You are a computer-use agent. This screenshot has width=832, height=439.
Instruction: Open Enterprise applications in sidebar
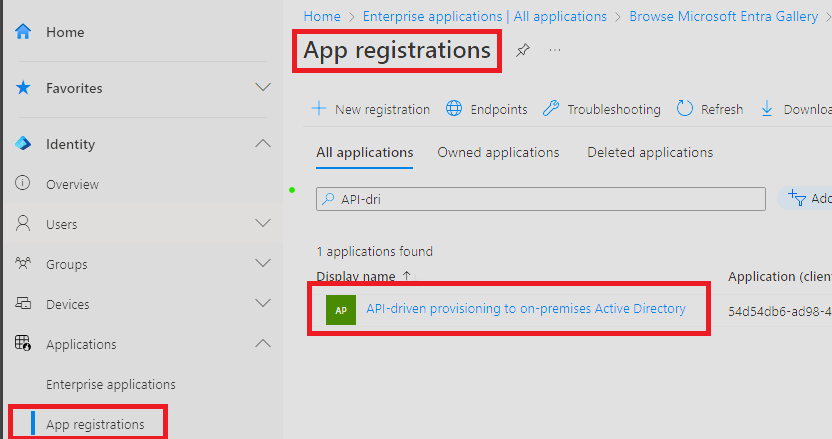click(x=110, y=384)
